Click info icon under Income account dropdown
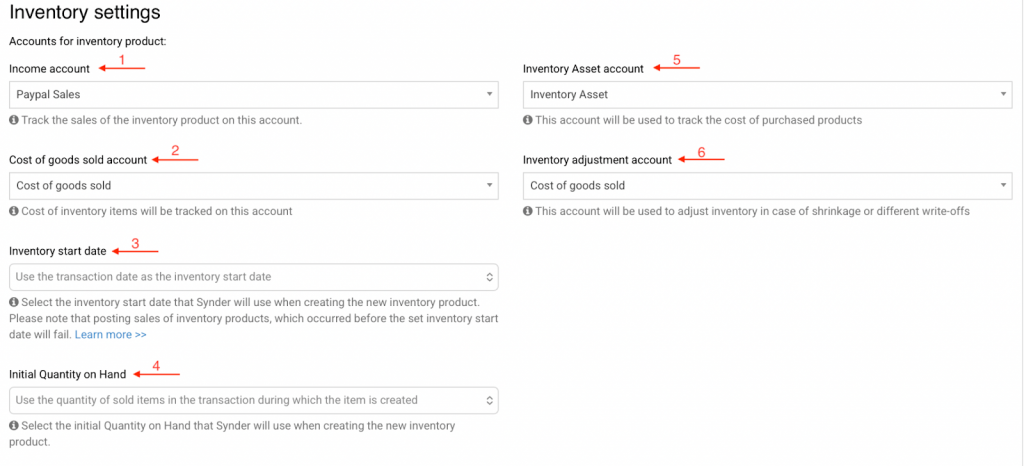This screenshot has width=1024, height=466. [x=13, y=120]
